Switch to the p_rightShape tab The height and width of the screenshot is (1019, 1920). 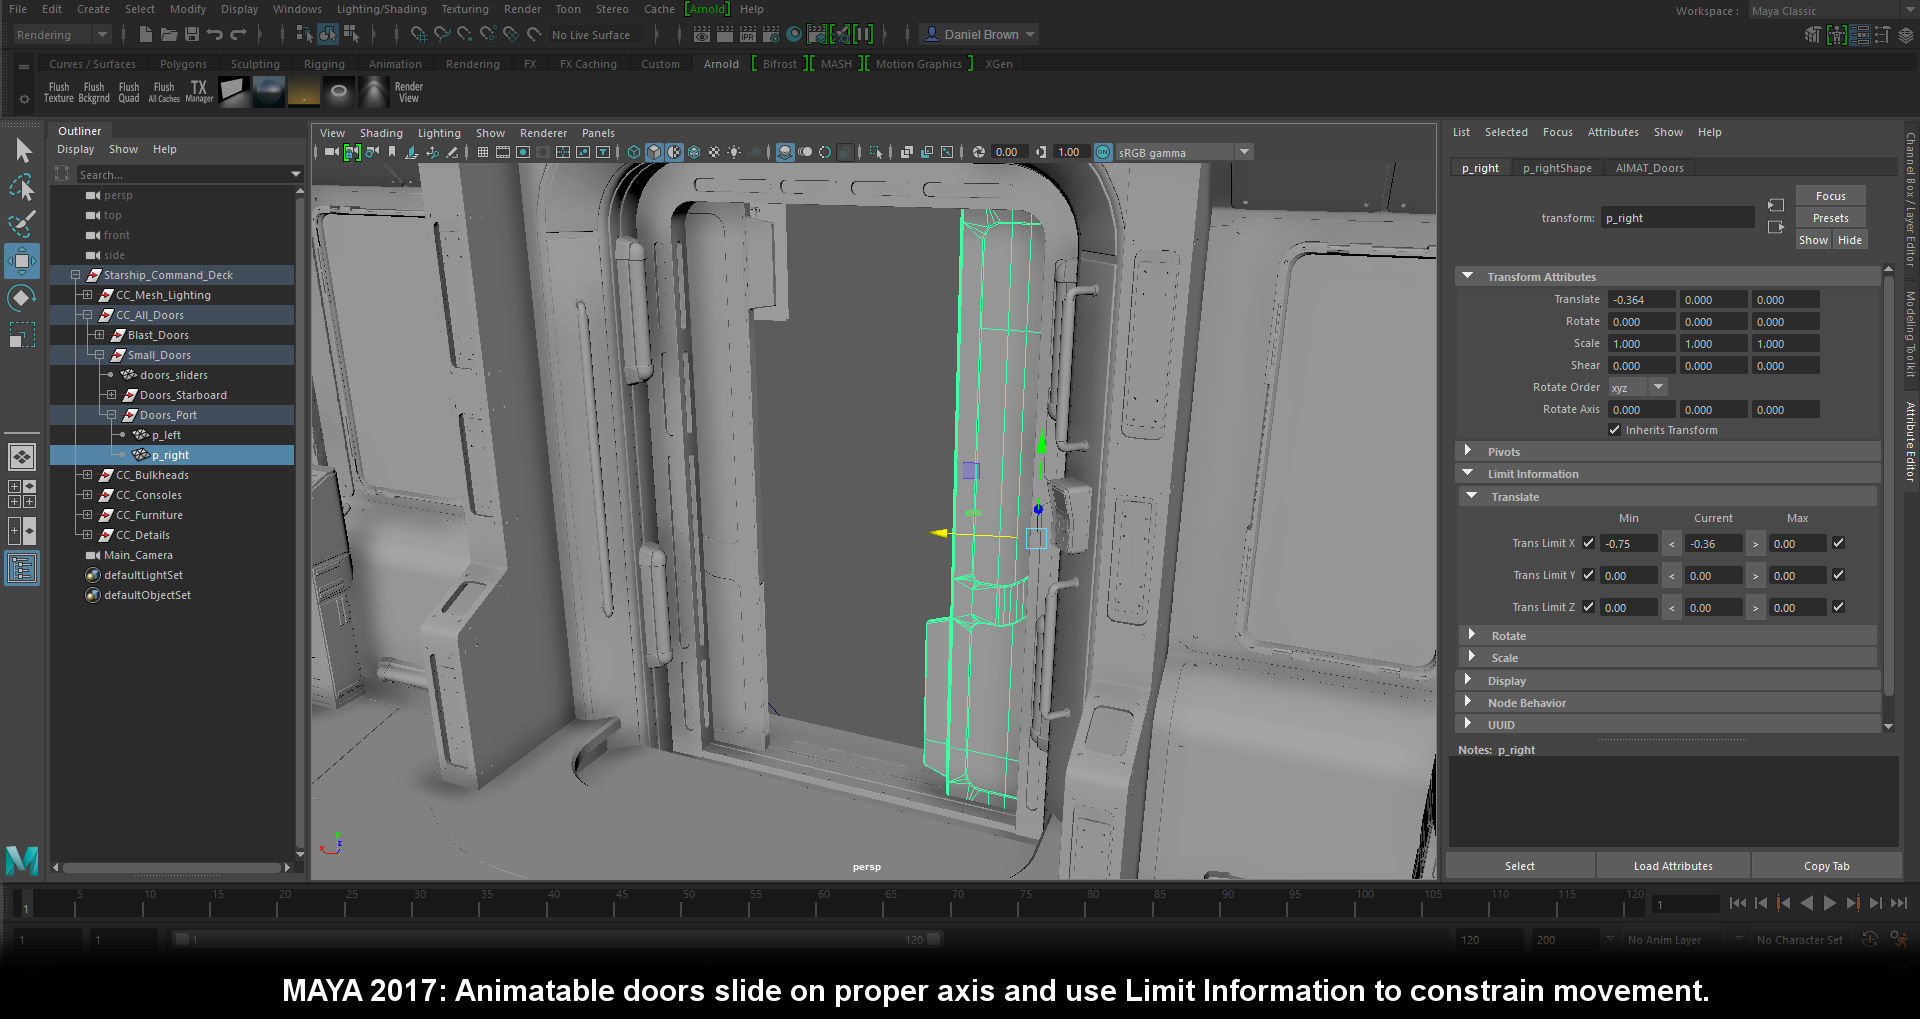[1557, 168]
